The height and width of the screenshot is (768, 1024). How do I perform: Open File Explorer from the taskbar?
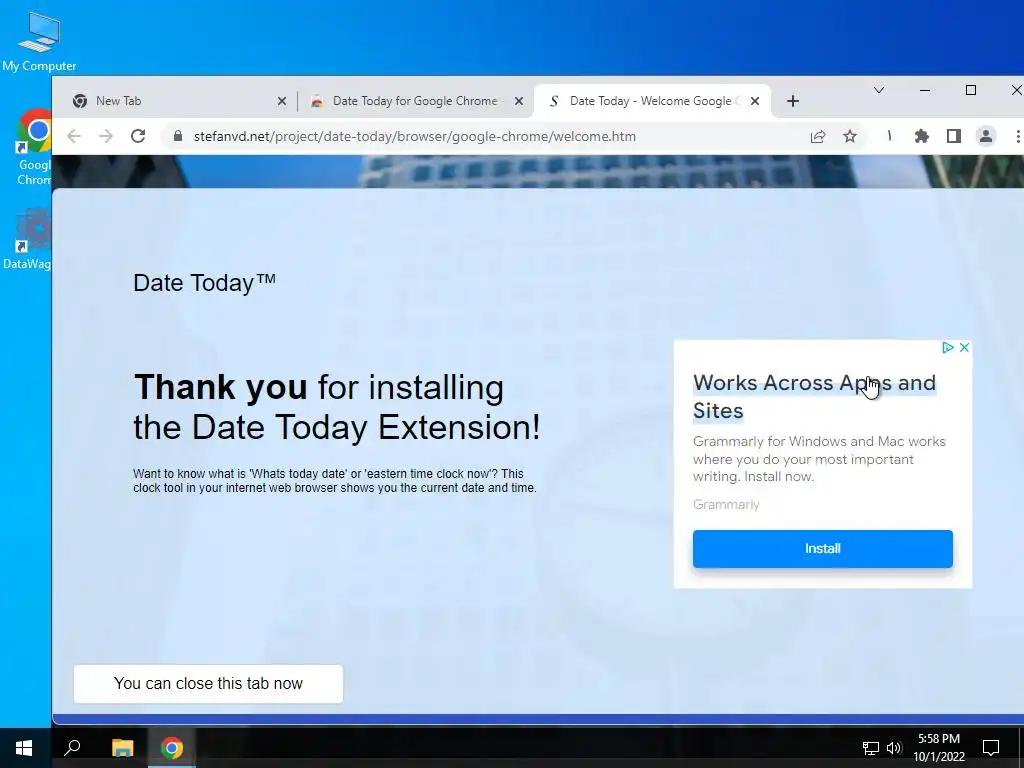tap(122, 748)
